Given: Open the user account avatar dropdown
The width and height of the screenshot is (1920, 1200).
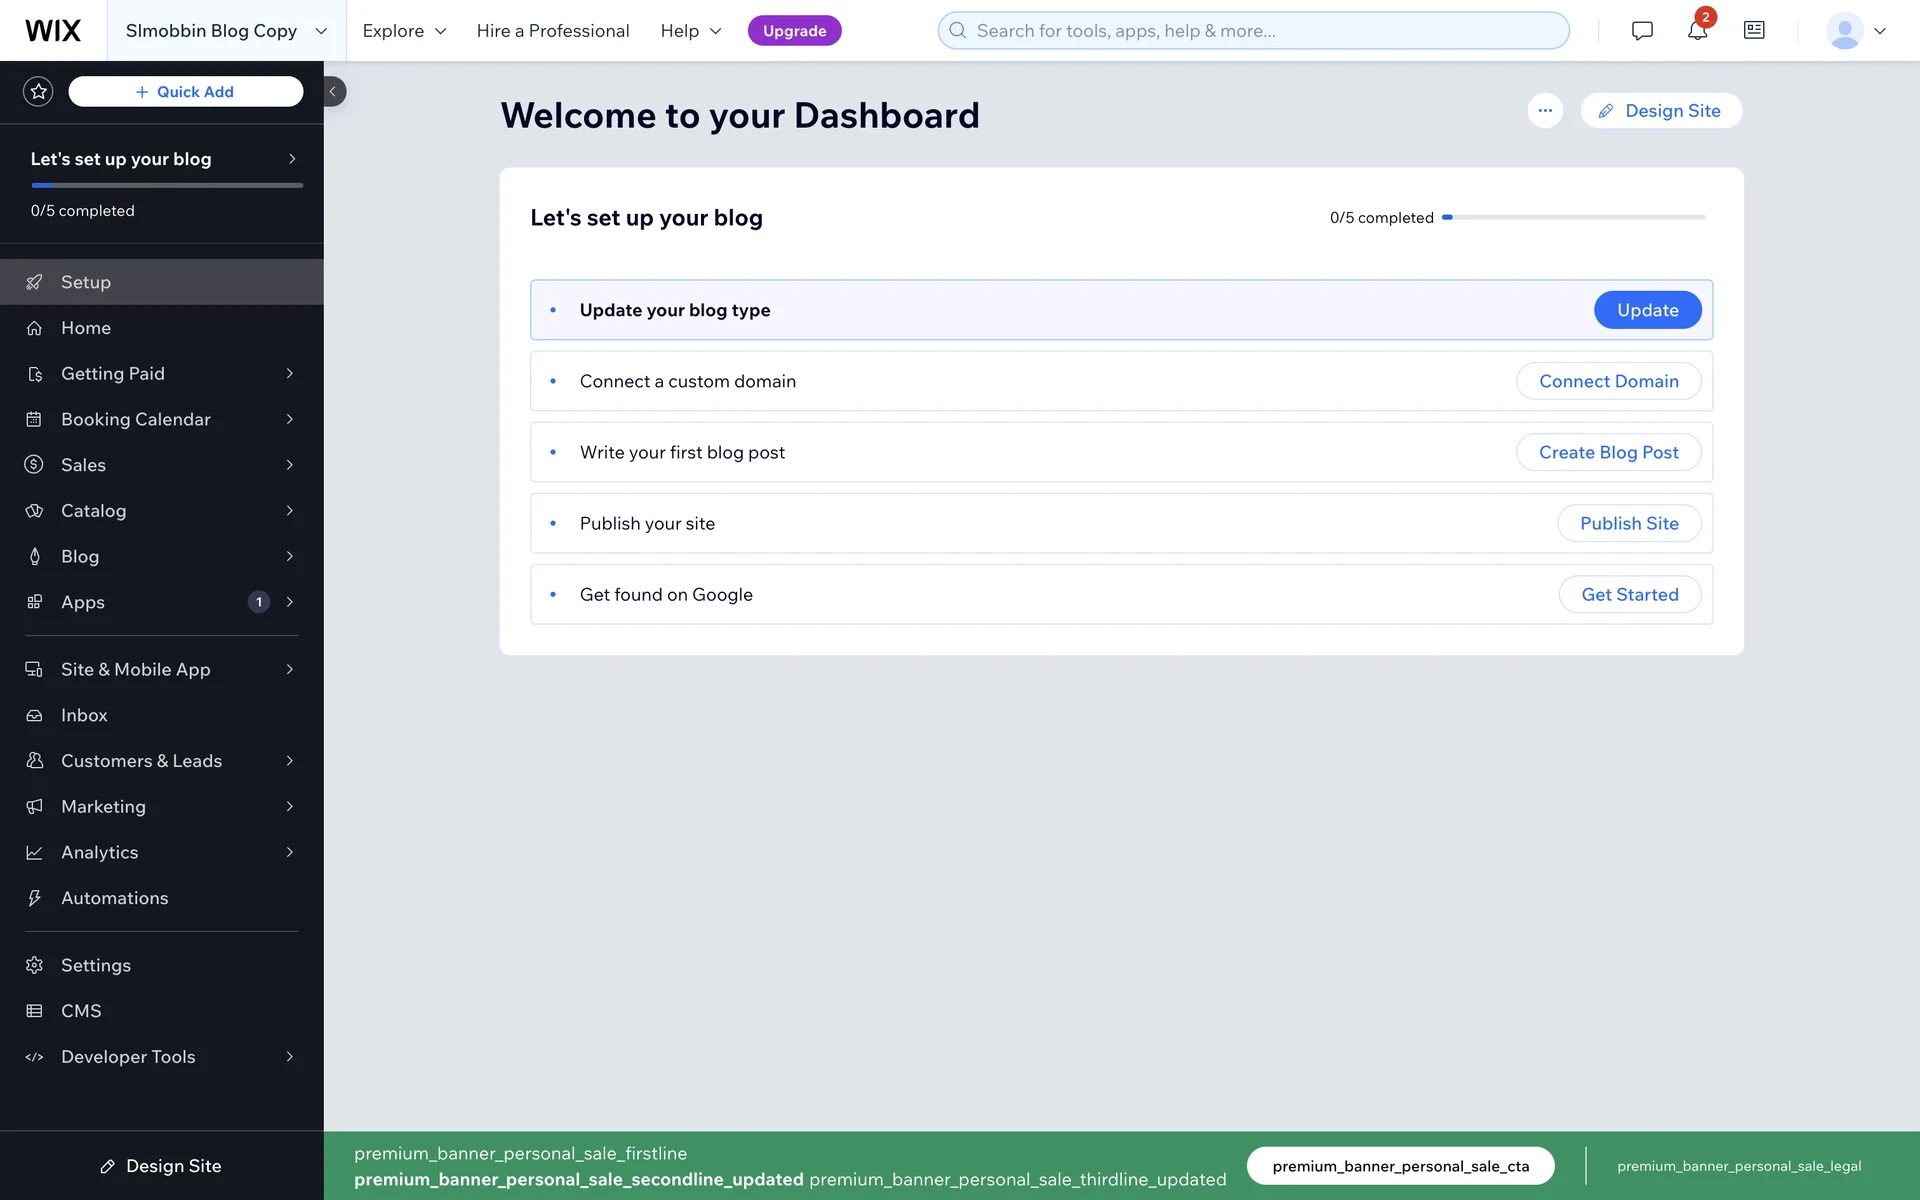Looking at the screenshot, I should 1856,31.
